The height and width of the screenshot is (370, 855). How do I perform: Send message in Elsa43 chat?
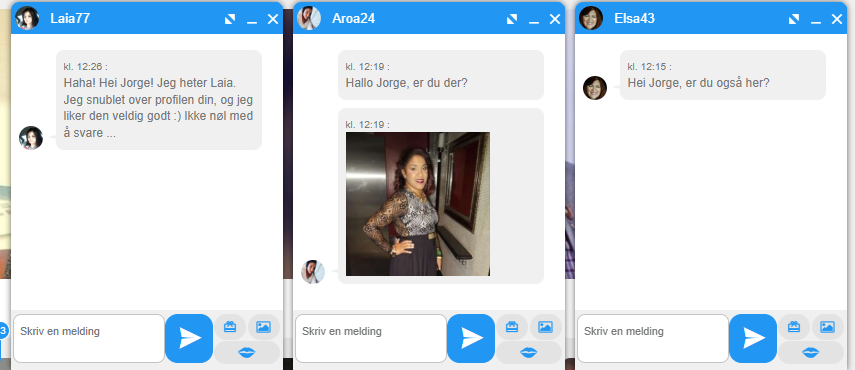click(x=753, y=338)
